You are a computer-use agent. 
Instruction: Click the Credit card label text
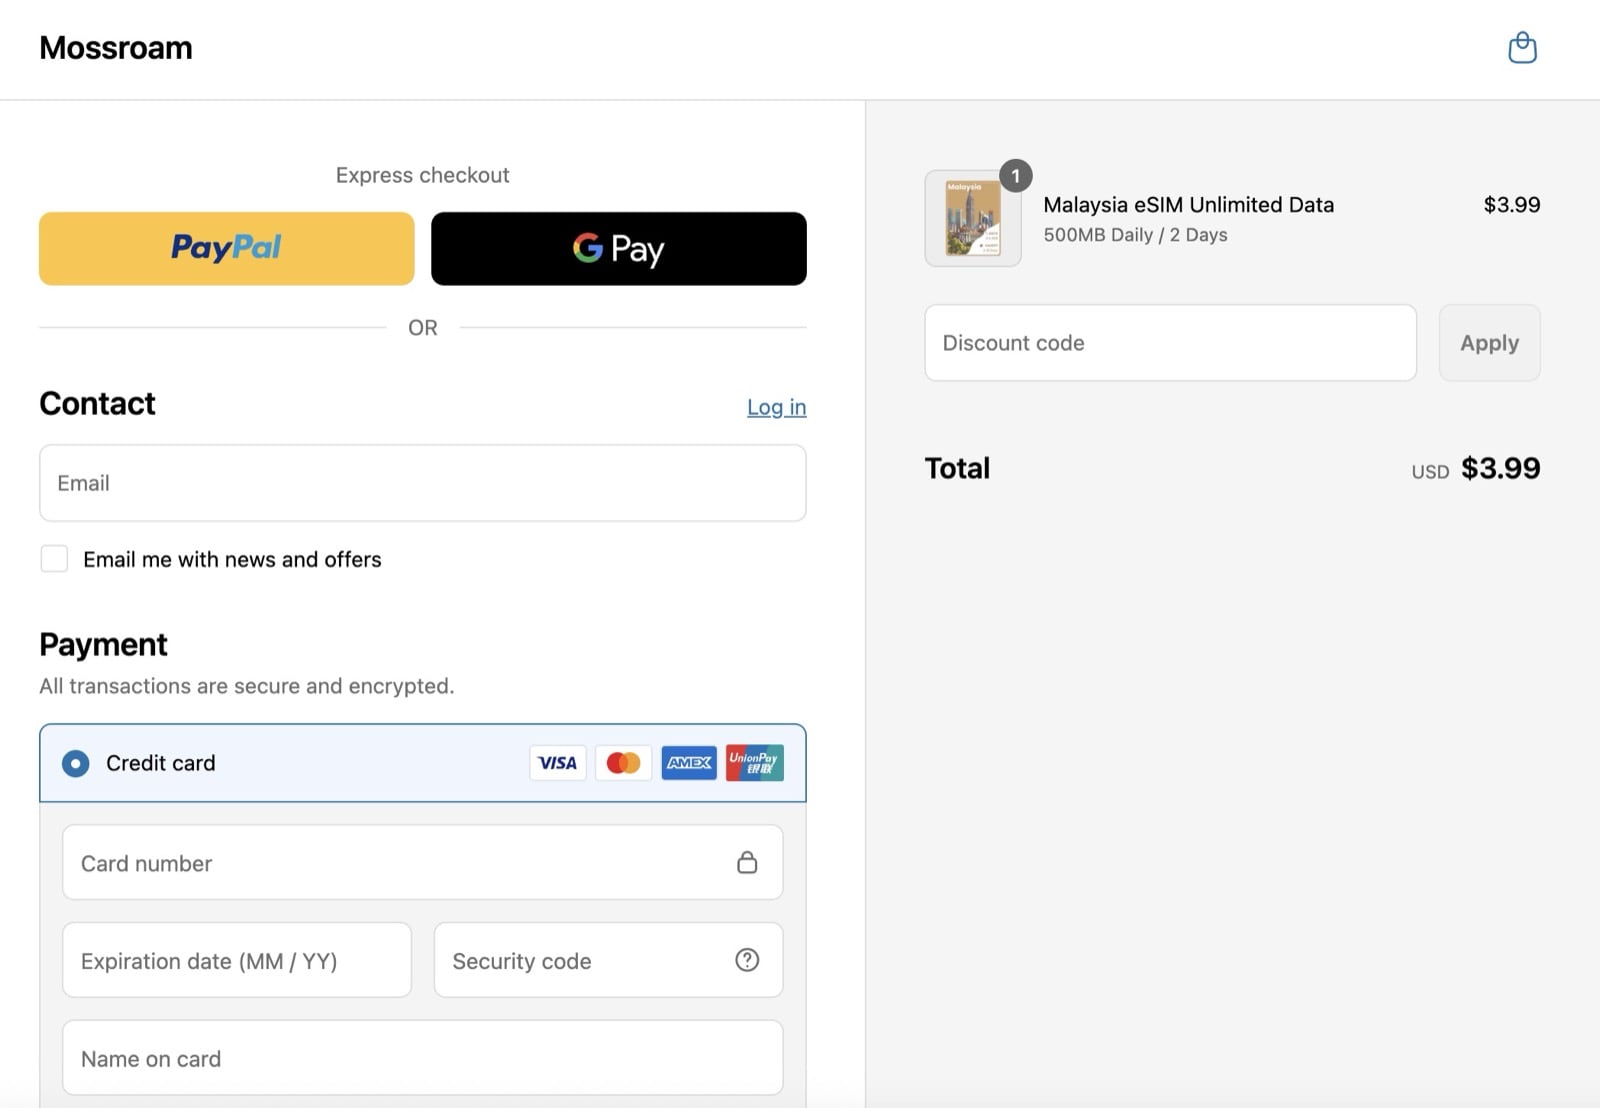click(x=160, y=763)
